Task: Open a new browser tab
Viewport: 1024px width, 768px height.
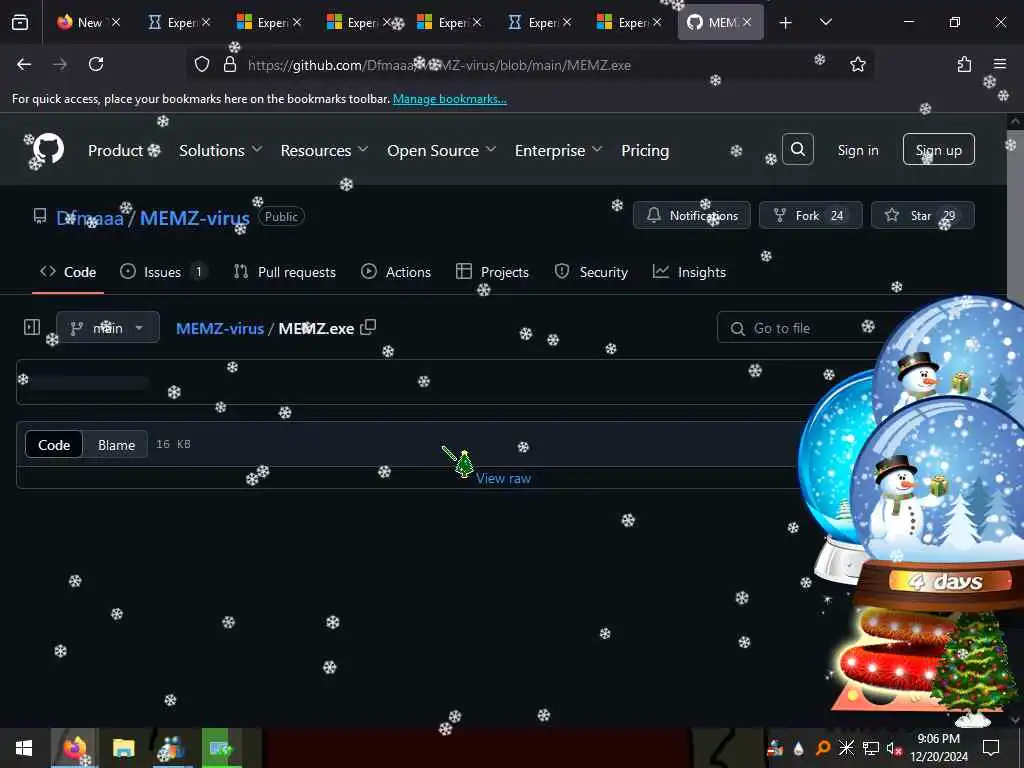Action: [x=786, y=23]
